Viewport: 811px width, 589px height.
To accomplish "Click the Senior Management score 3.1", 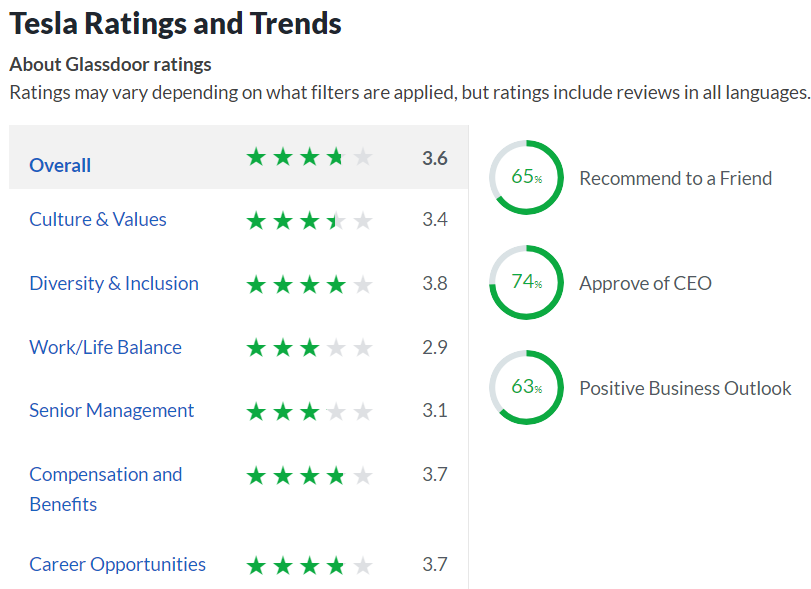I will [x=434, y=411].
